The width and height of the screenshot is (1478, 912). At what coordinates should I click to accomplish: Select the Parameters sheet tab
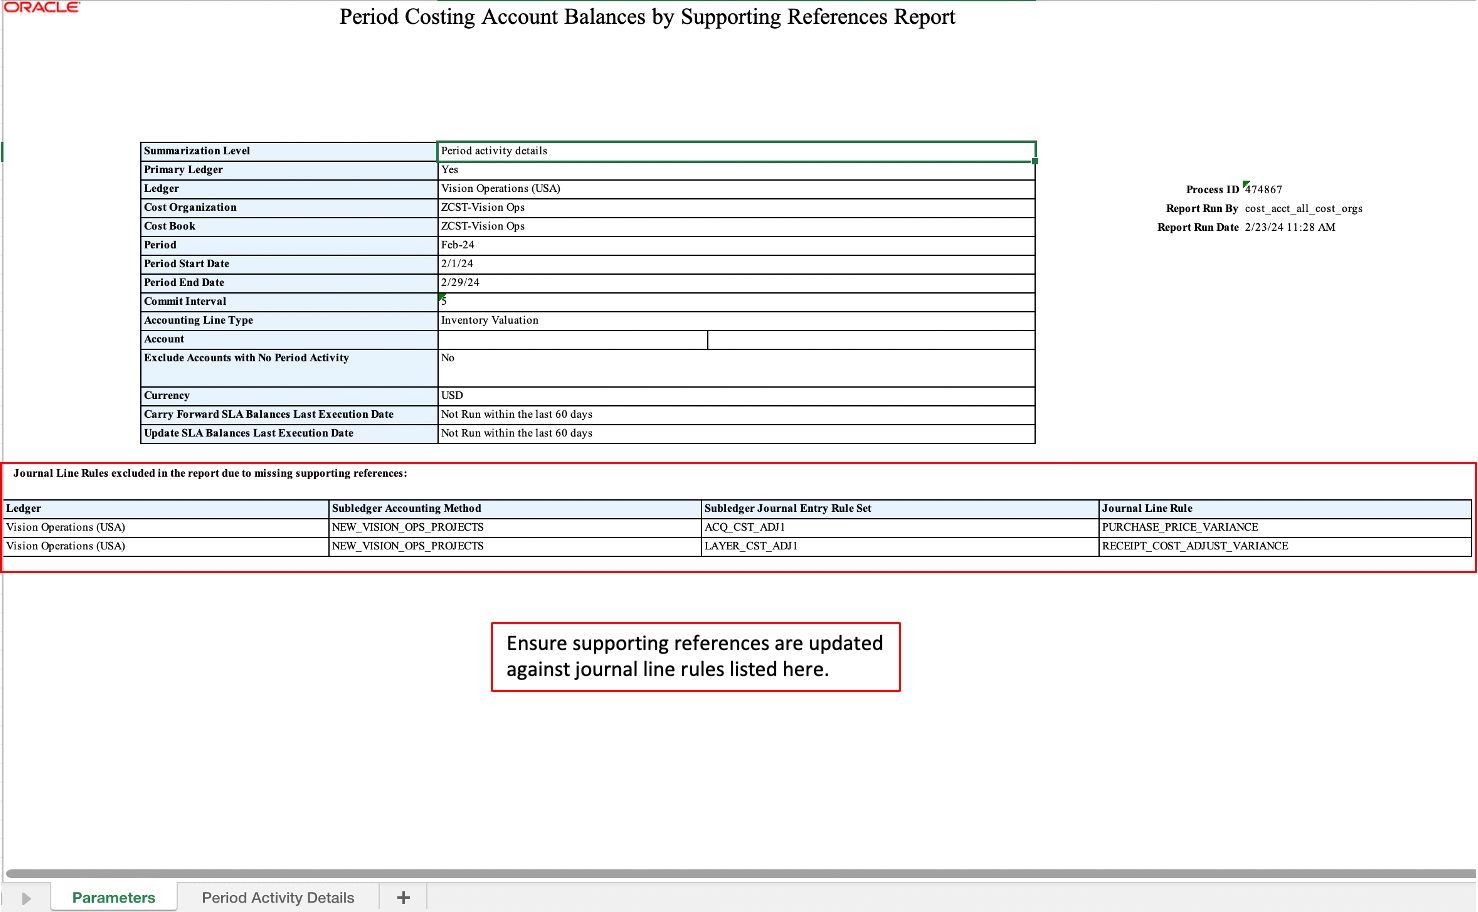(113, 896)
